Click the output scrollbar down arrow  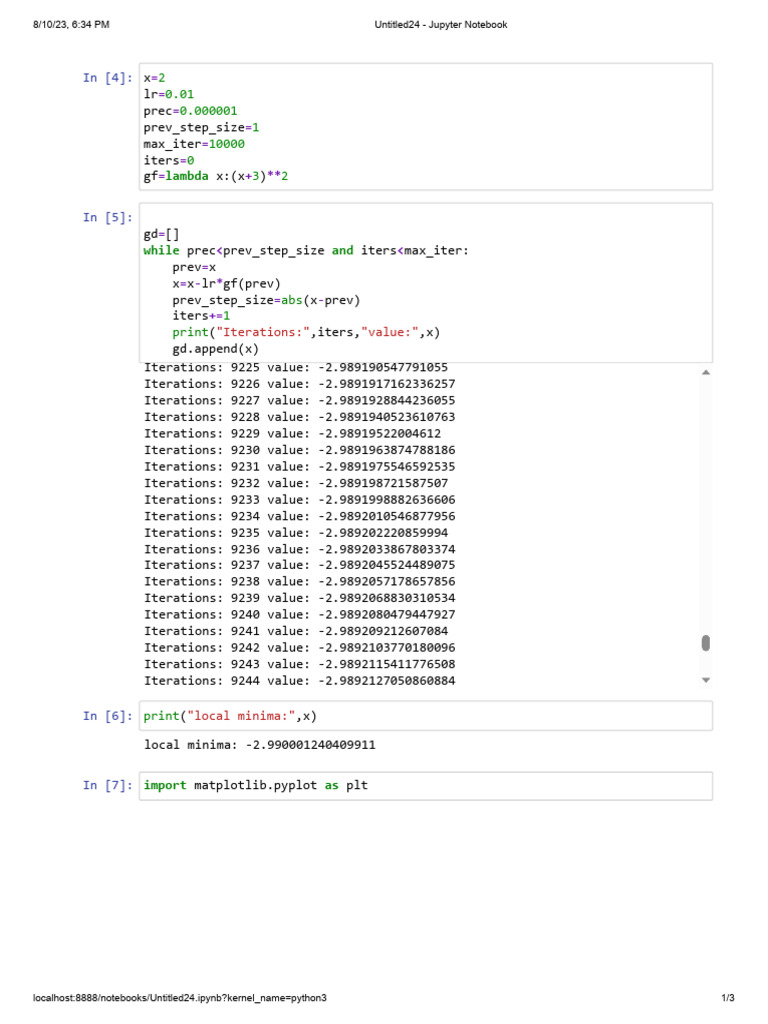tap(705, 680)
